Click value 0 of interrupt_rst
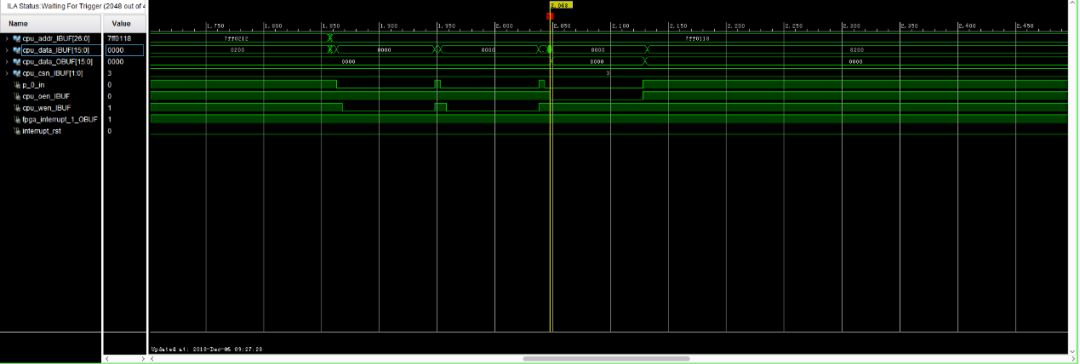 point(110,131)
